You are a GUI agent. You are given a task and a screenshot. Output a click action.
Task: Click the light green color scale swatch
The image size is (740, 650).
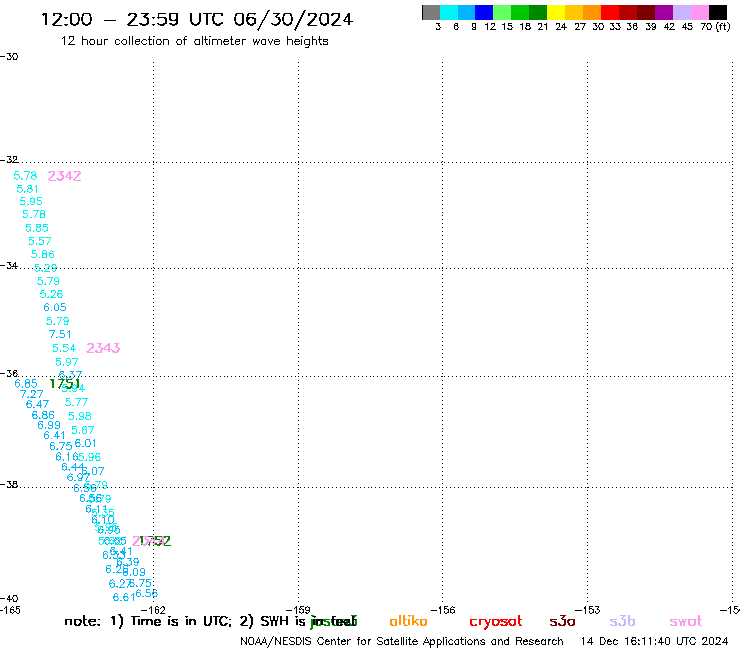pyautogui.click(x=502, y=12)
